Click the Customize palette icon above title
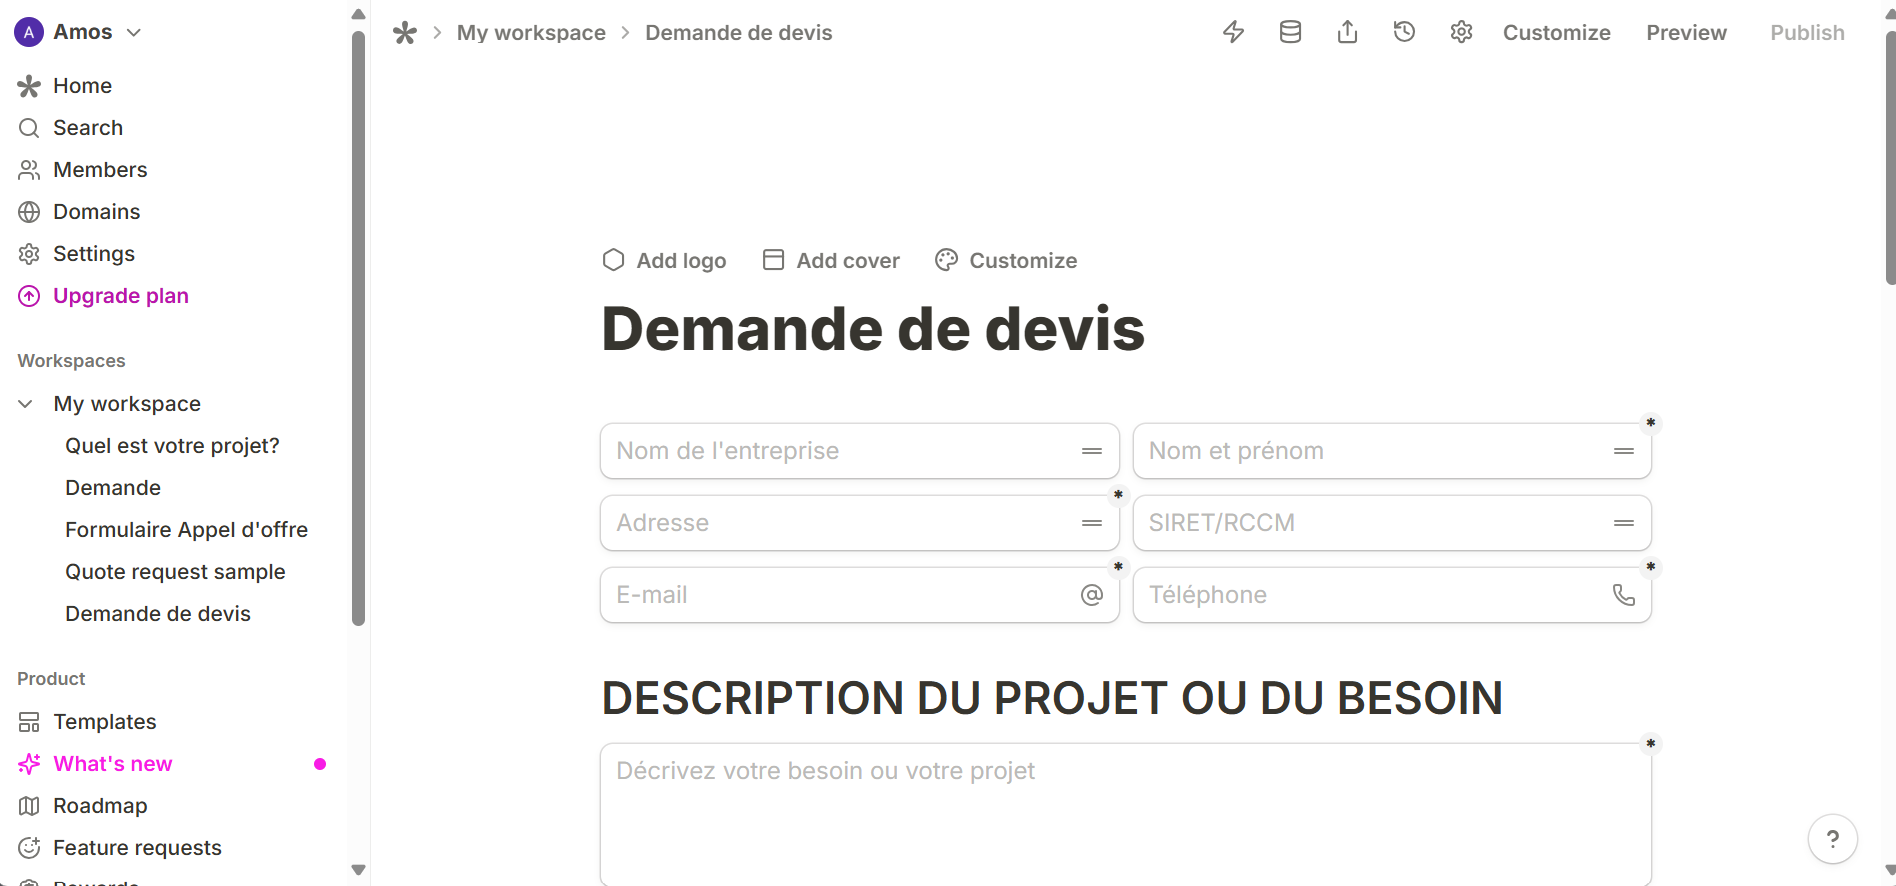Image resolution: width=1896 pixels, height=886 pixels. pyautogui.click(x=946, y=260)
